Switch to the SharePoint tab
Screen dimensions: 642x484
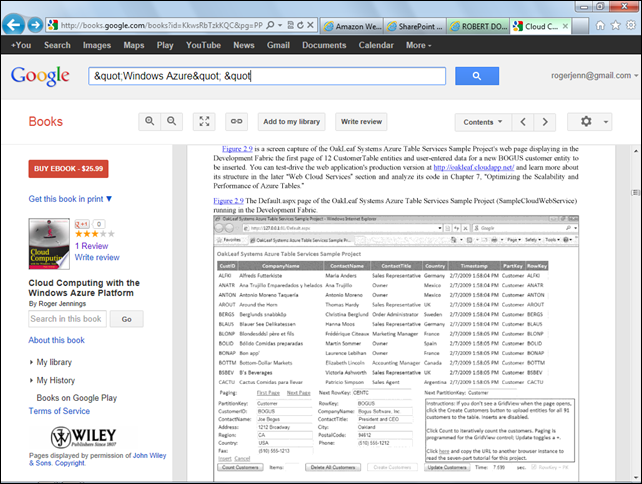(415, 26)
